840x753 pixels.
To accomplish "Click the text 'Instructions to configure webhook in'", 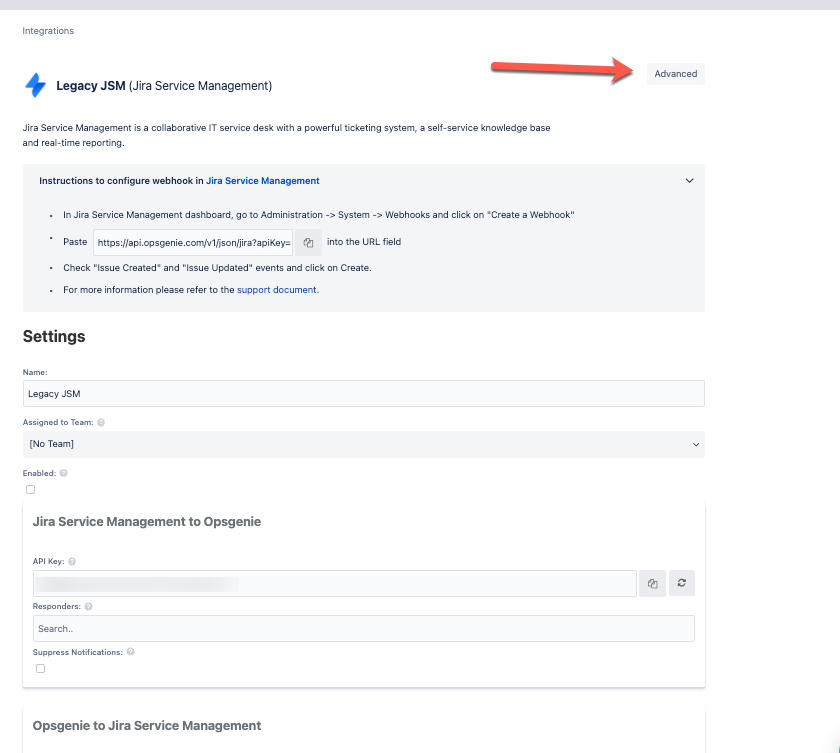I will (x=121, y=181).
